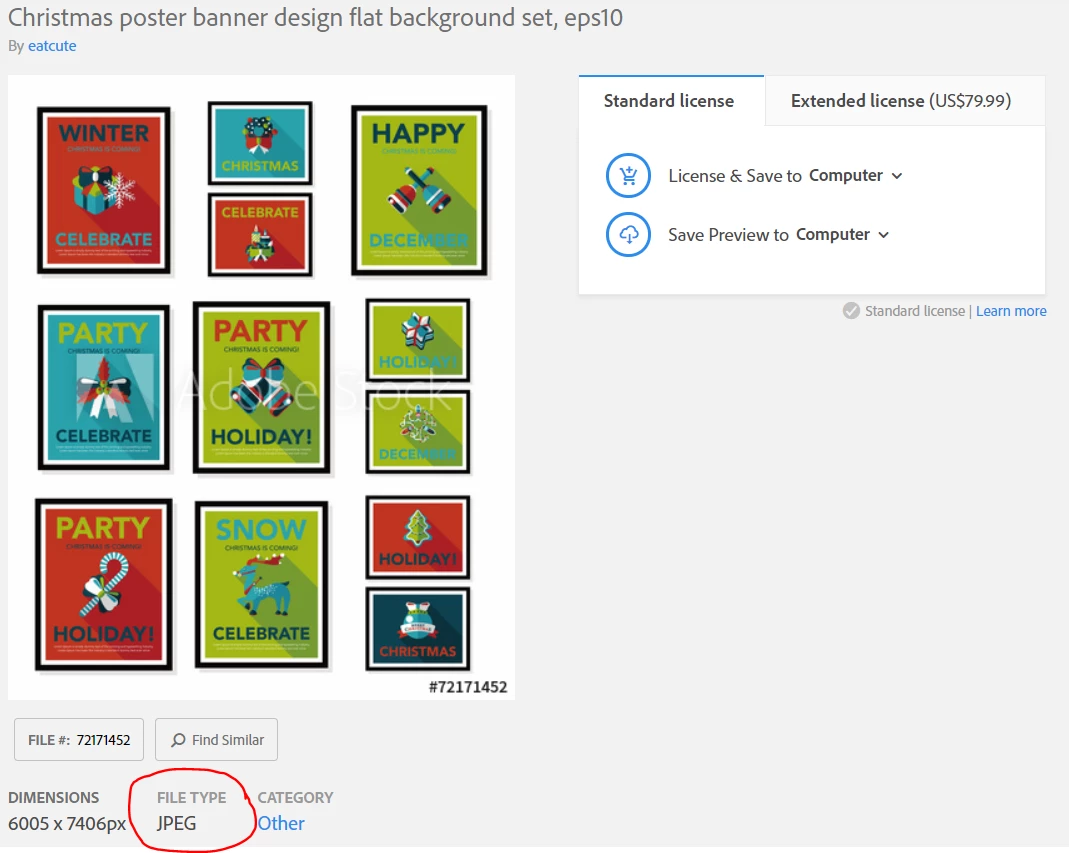Click the License cart icon

(x=628, y=175)
